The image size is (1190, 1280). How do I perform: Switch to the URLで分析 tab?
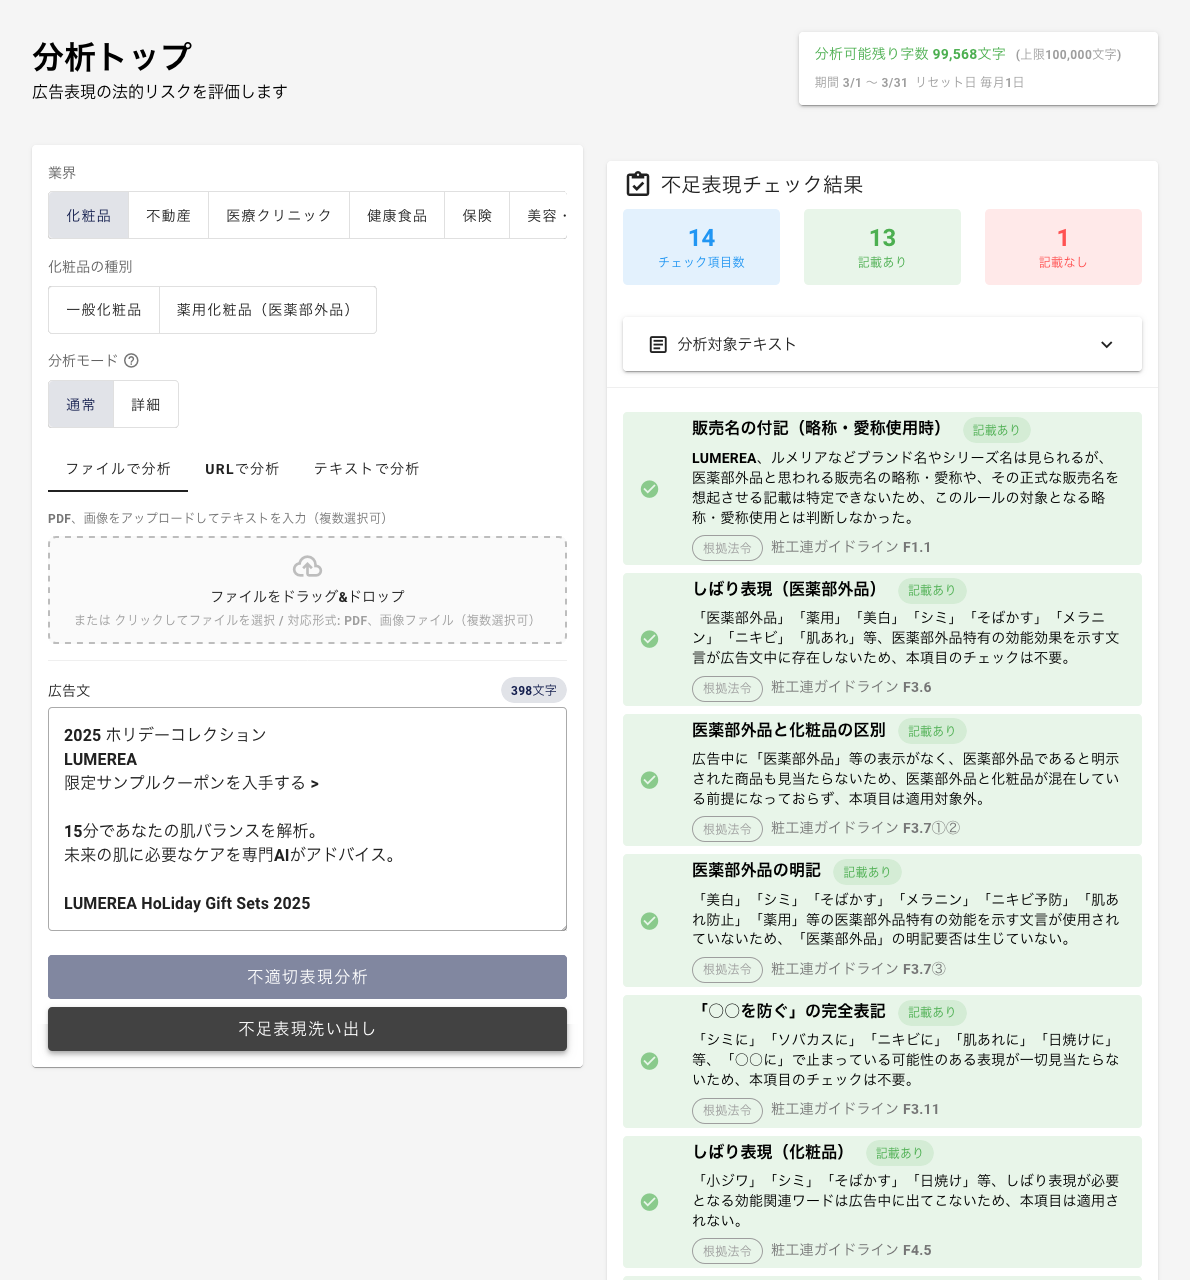242,468
